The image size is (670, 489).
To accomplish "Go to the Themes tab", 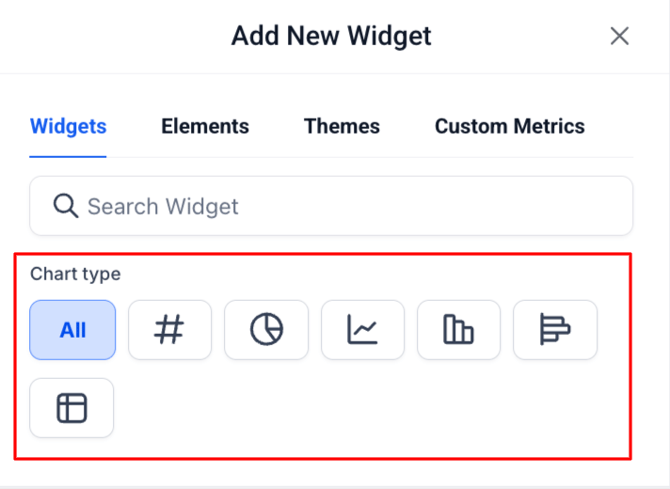I will (x=342, y=127).
